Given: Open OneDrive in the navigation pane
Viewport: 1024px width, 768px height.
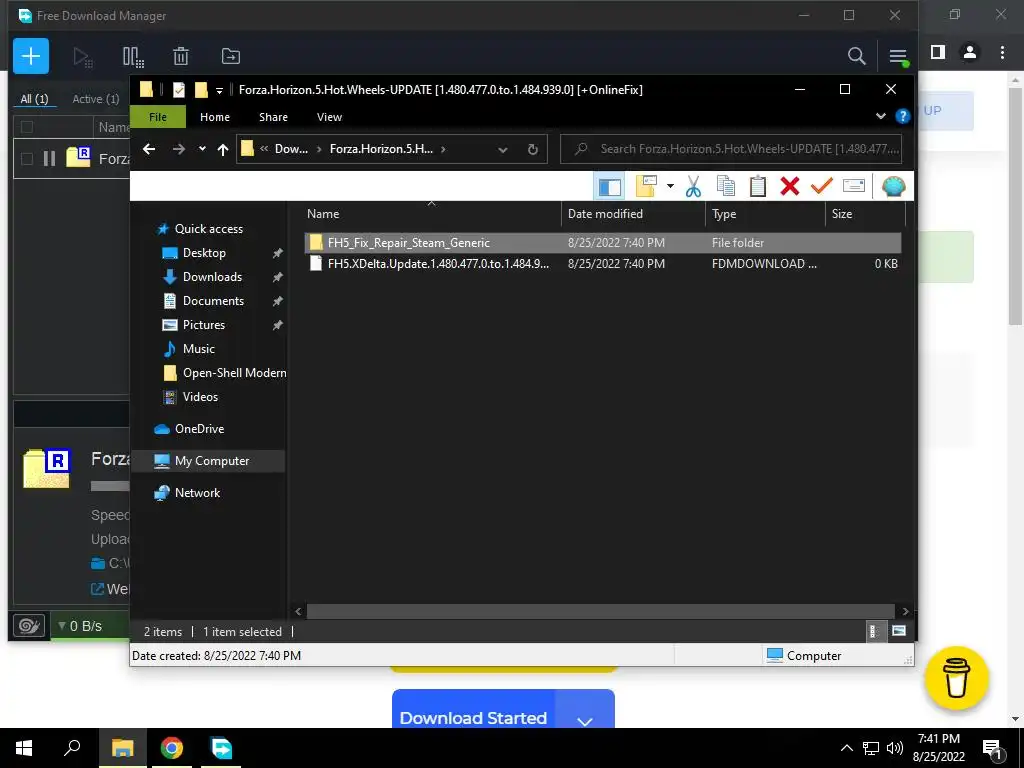Looking at the screenshot, I should [x=199, y=429].
